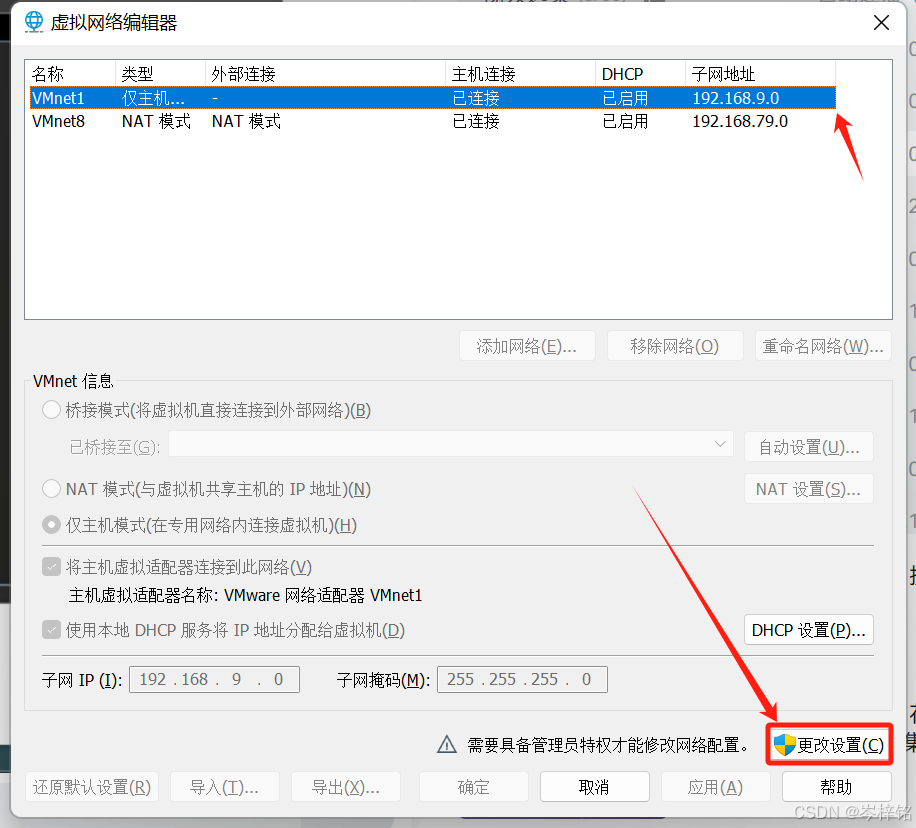Click subnet address 192.168.79.0 cell
Screen dimensions: 916x828
(x=740, y=122)
